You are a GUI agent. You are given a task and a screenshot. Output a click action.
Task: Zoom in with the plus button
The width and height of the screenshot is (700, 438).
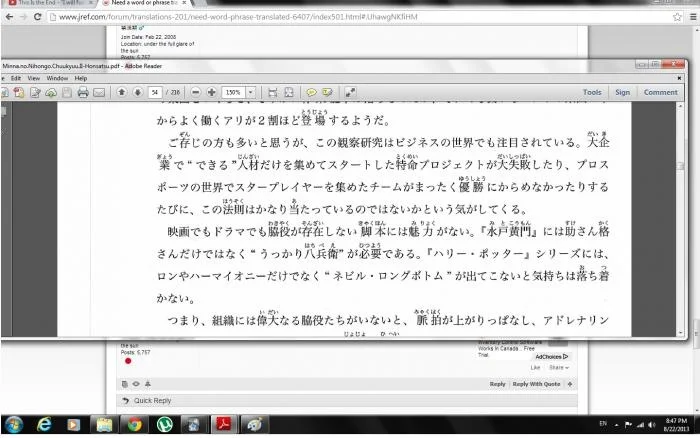pyautogui.click(x=212, y=92)
